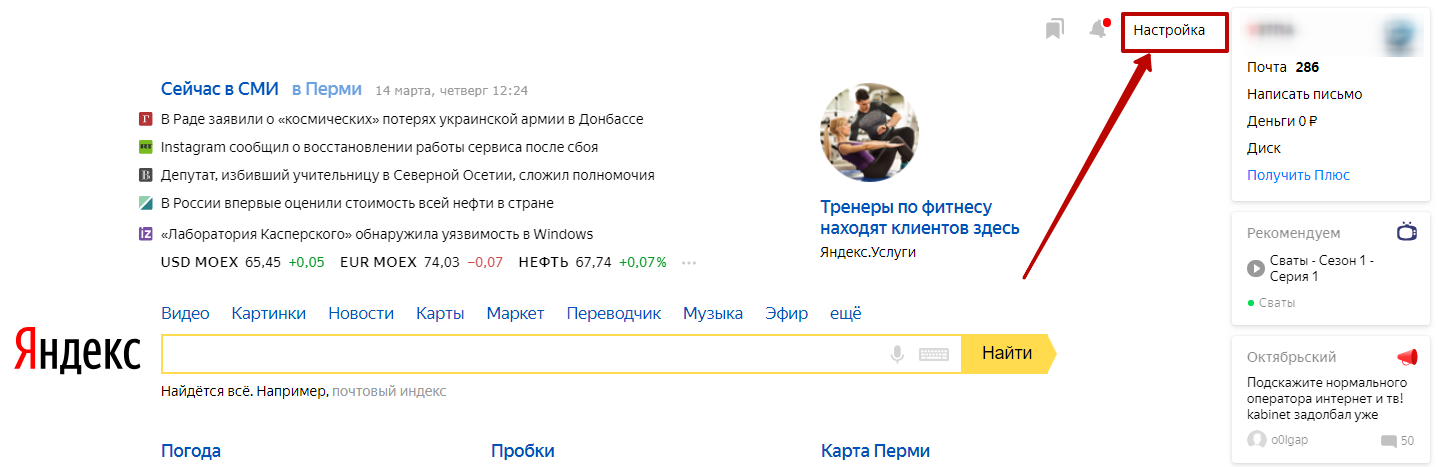Open the o0lgap user avatar
1438x467 pixels.
[x=1256, y=440]
